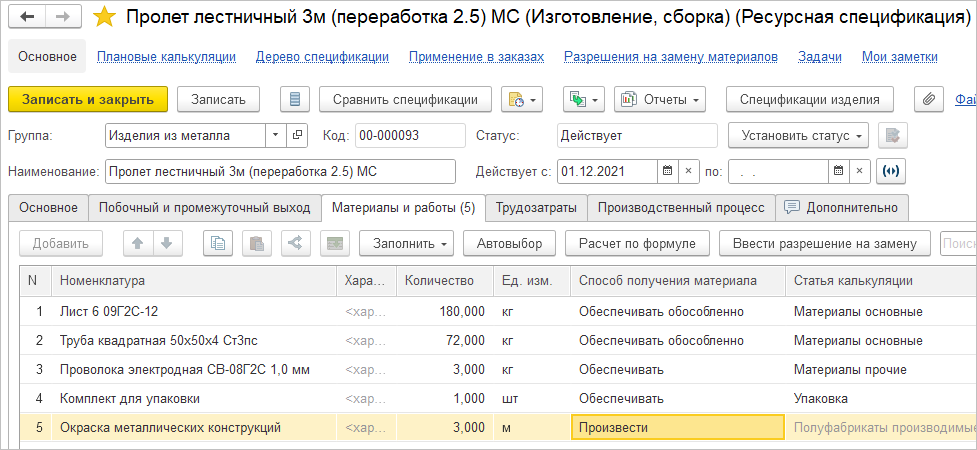This screenshot has height=450, width=977.
Task: Go back with left arrow button
Action: 28,17
